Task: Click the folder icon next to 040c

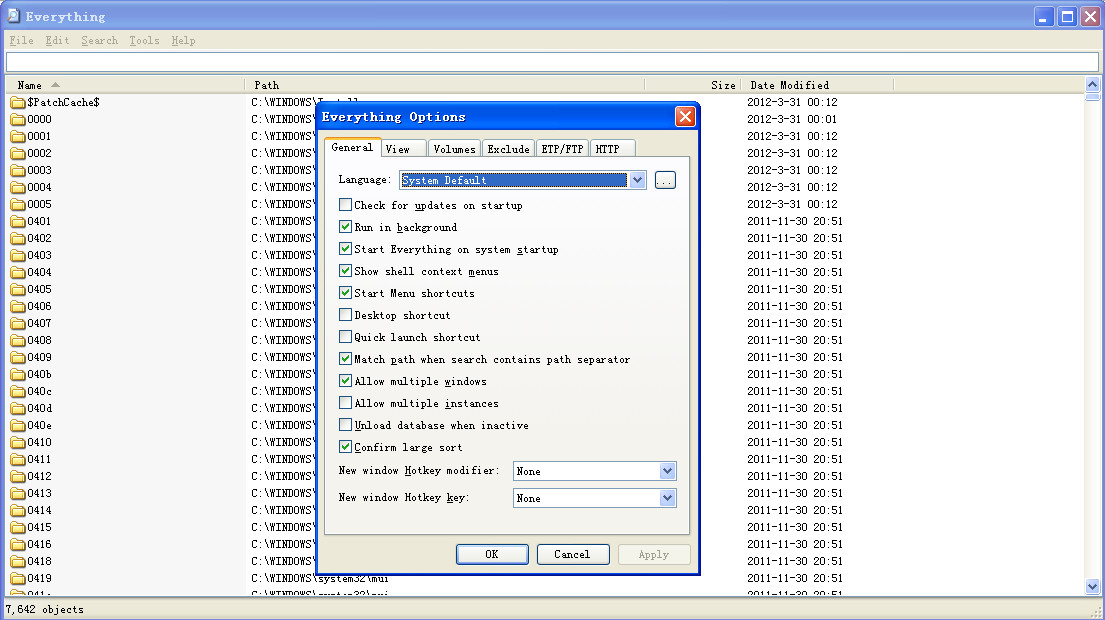Action: tap(18, 392)
